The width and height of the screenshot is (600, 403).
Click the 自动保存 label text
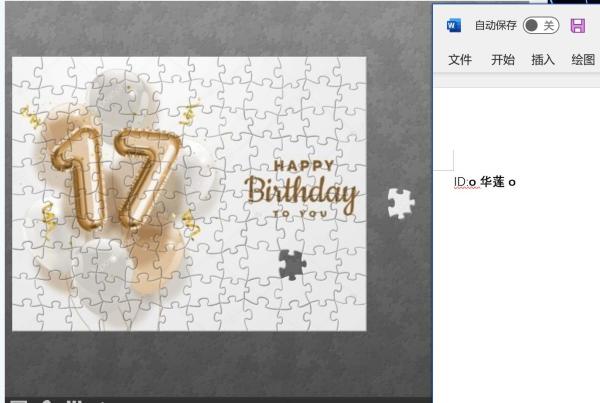pos(496,26)
